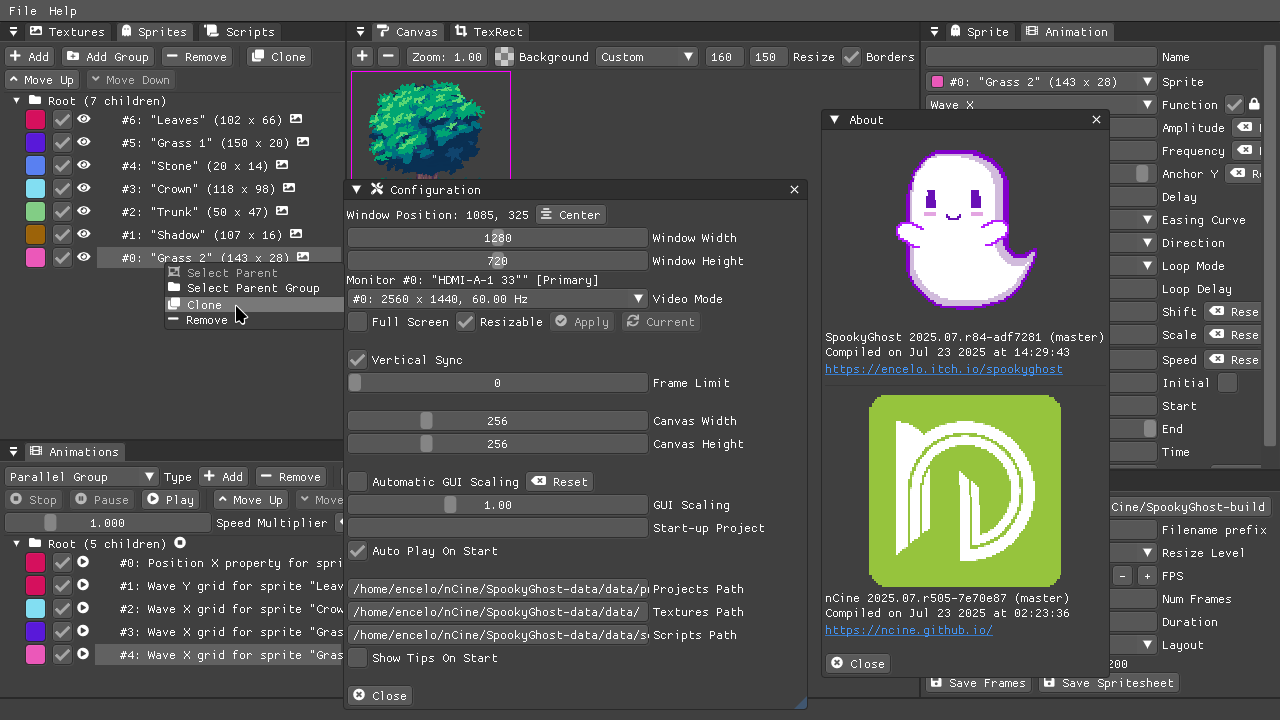Click the minus zoom-out icon in Canvas
Image resolution: width=1280 pixels, height=720 pixels.
pos(389,57)
